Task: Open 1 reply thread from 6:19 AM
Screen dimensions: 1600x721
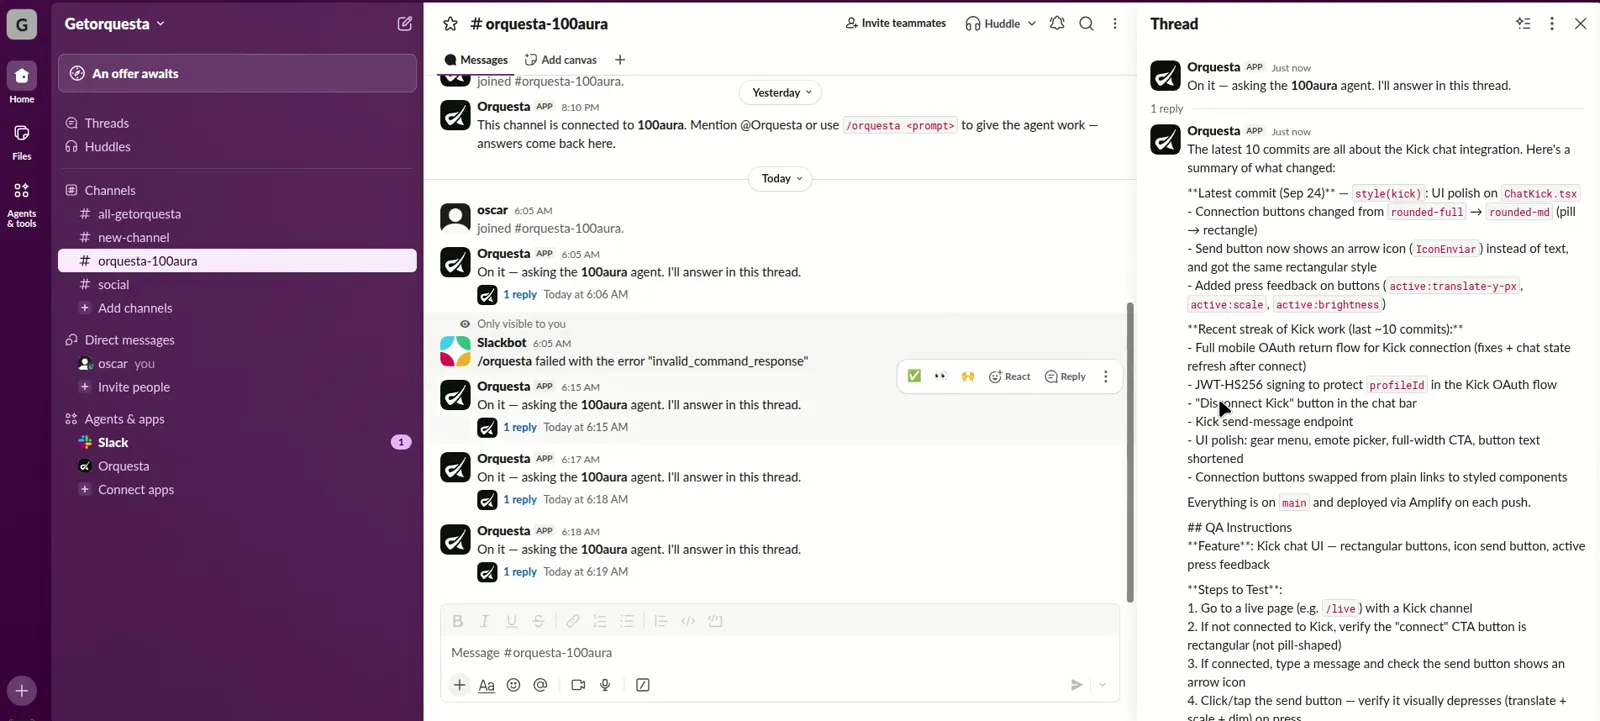Action: [520, 572]
